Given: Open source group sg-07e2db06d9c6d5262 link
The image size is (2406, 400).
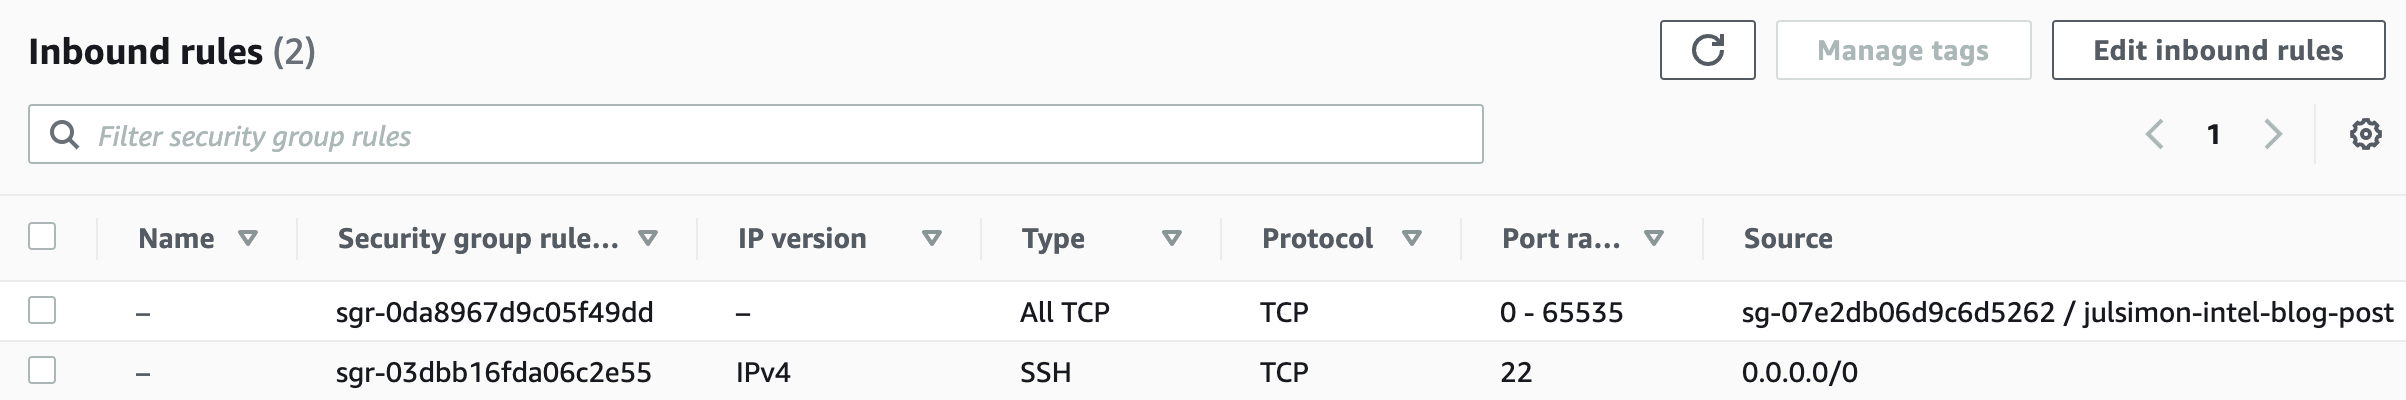Looking at the screenshot, I should coord(1897,312).
